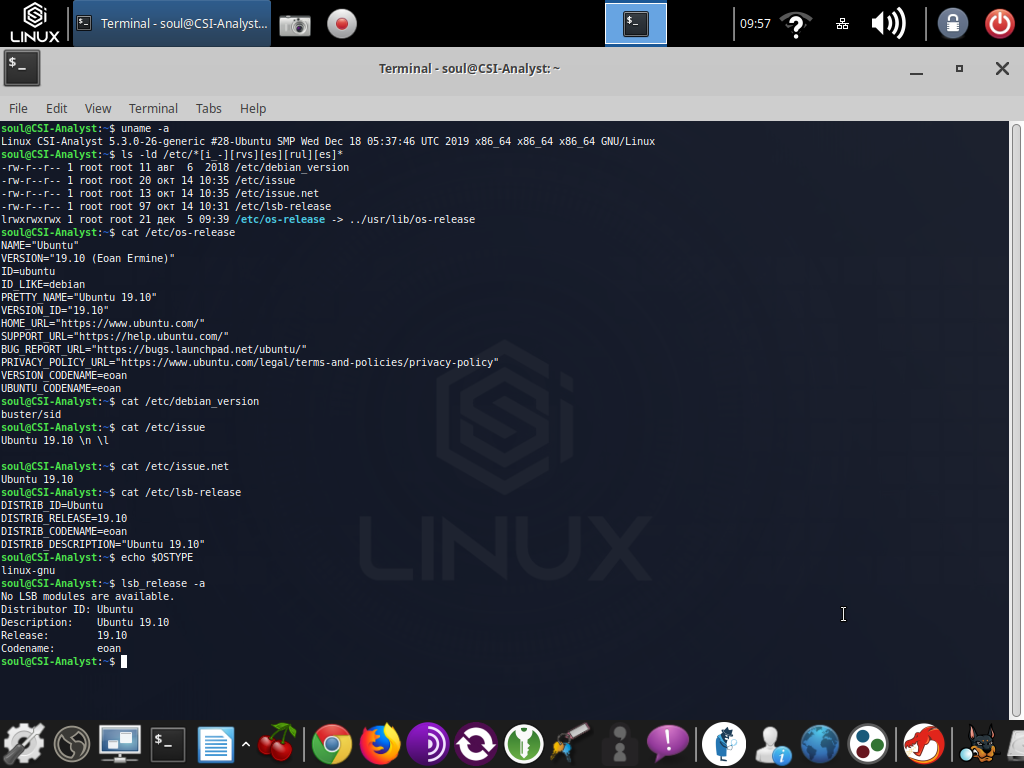Launch Google Chrome from the dock
1024x768 pixels.
click(x=332, y=744)
